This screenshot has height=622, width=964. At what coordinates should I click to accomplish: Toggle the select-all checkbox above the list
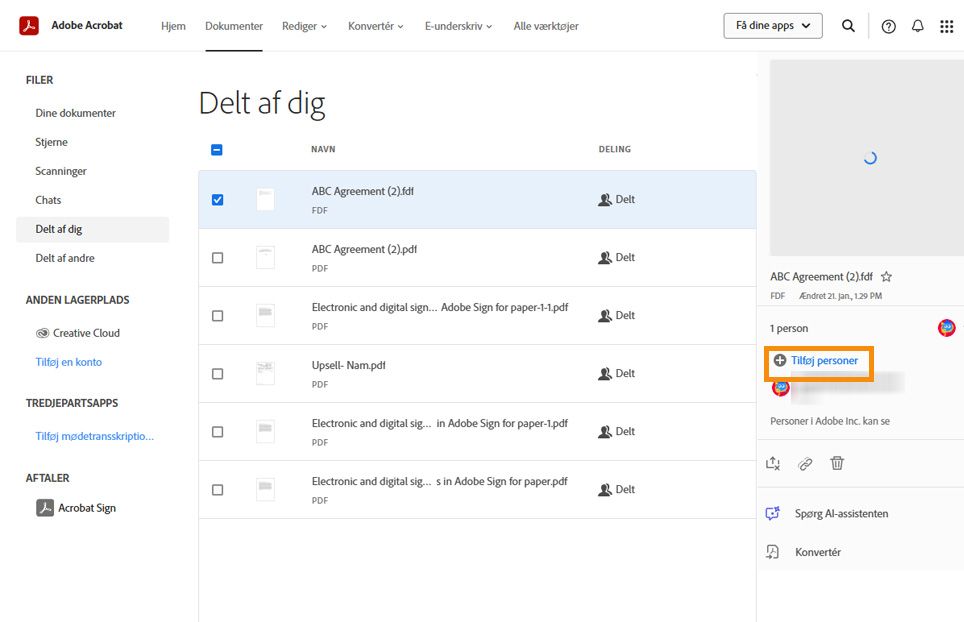[217, 148]
